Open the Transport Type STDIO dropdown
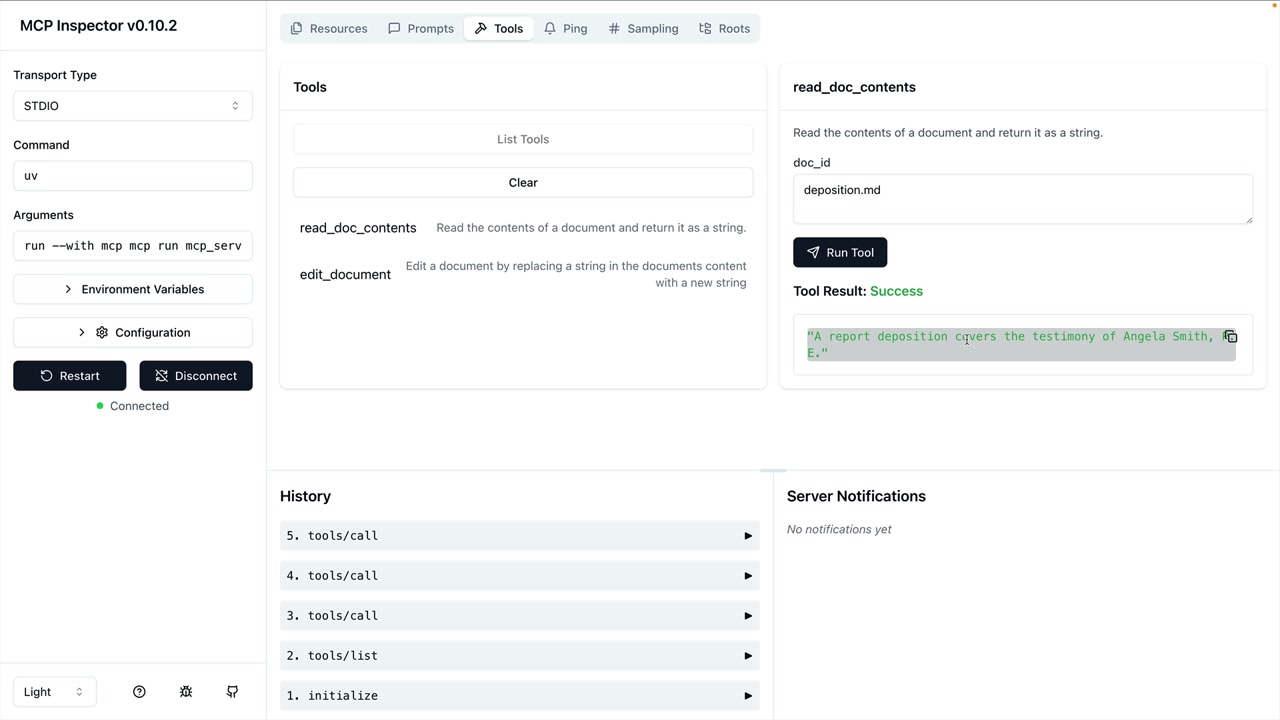The image size is (1280, 720). [x=132, y=106]
